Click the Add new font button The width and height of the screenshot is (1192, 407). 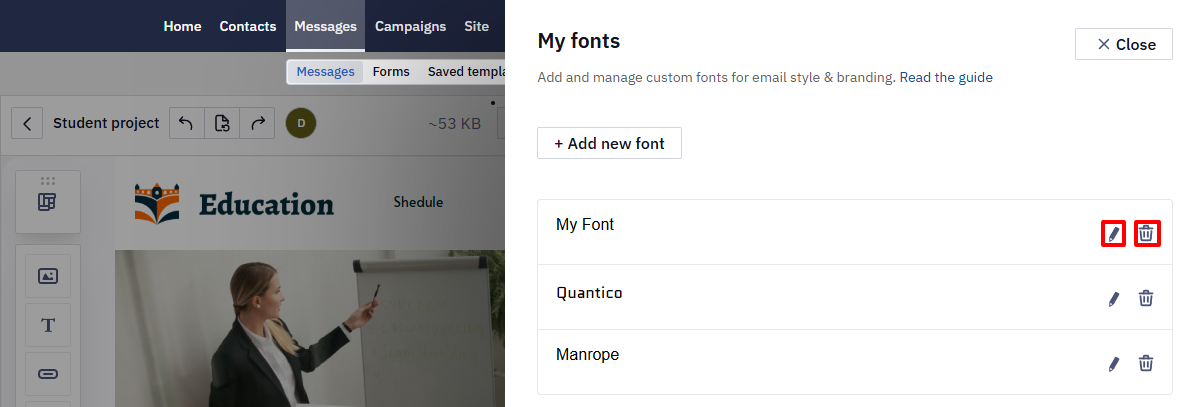[x=610, y=143]
